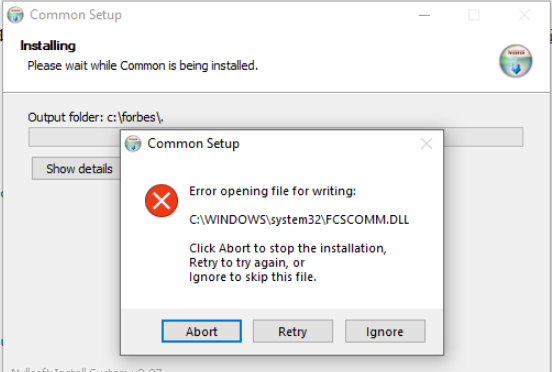The width and height of the screenshot is (552, 372).
Task: Click the 'Installing' header text
Action: [48, 46]
